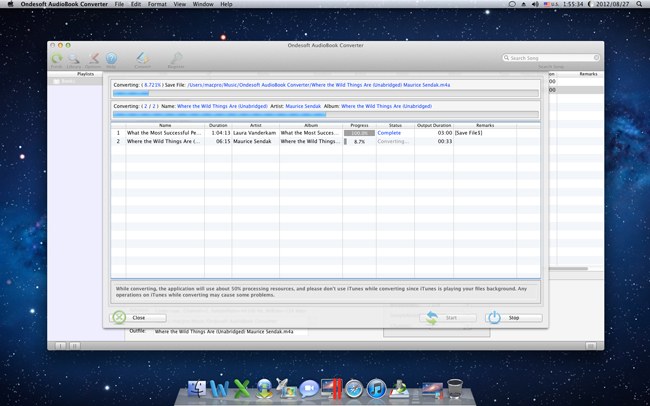Open the Options toolbar icon
The width and height of the screenshot is (650, 406).
pos(93,58)
